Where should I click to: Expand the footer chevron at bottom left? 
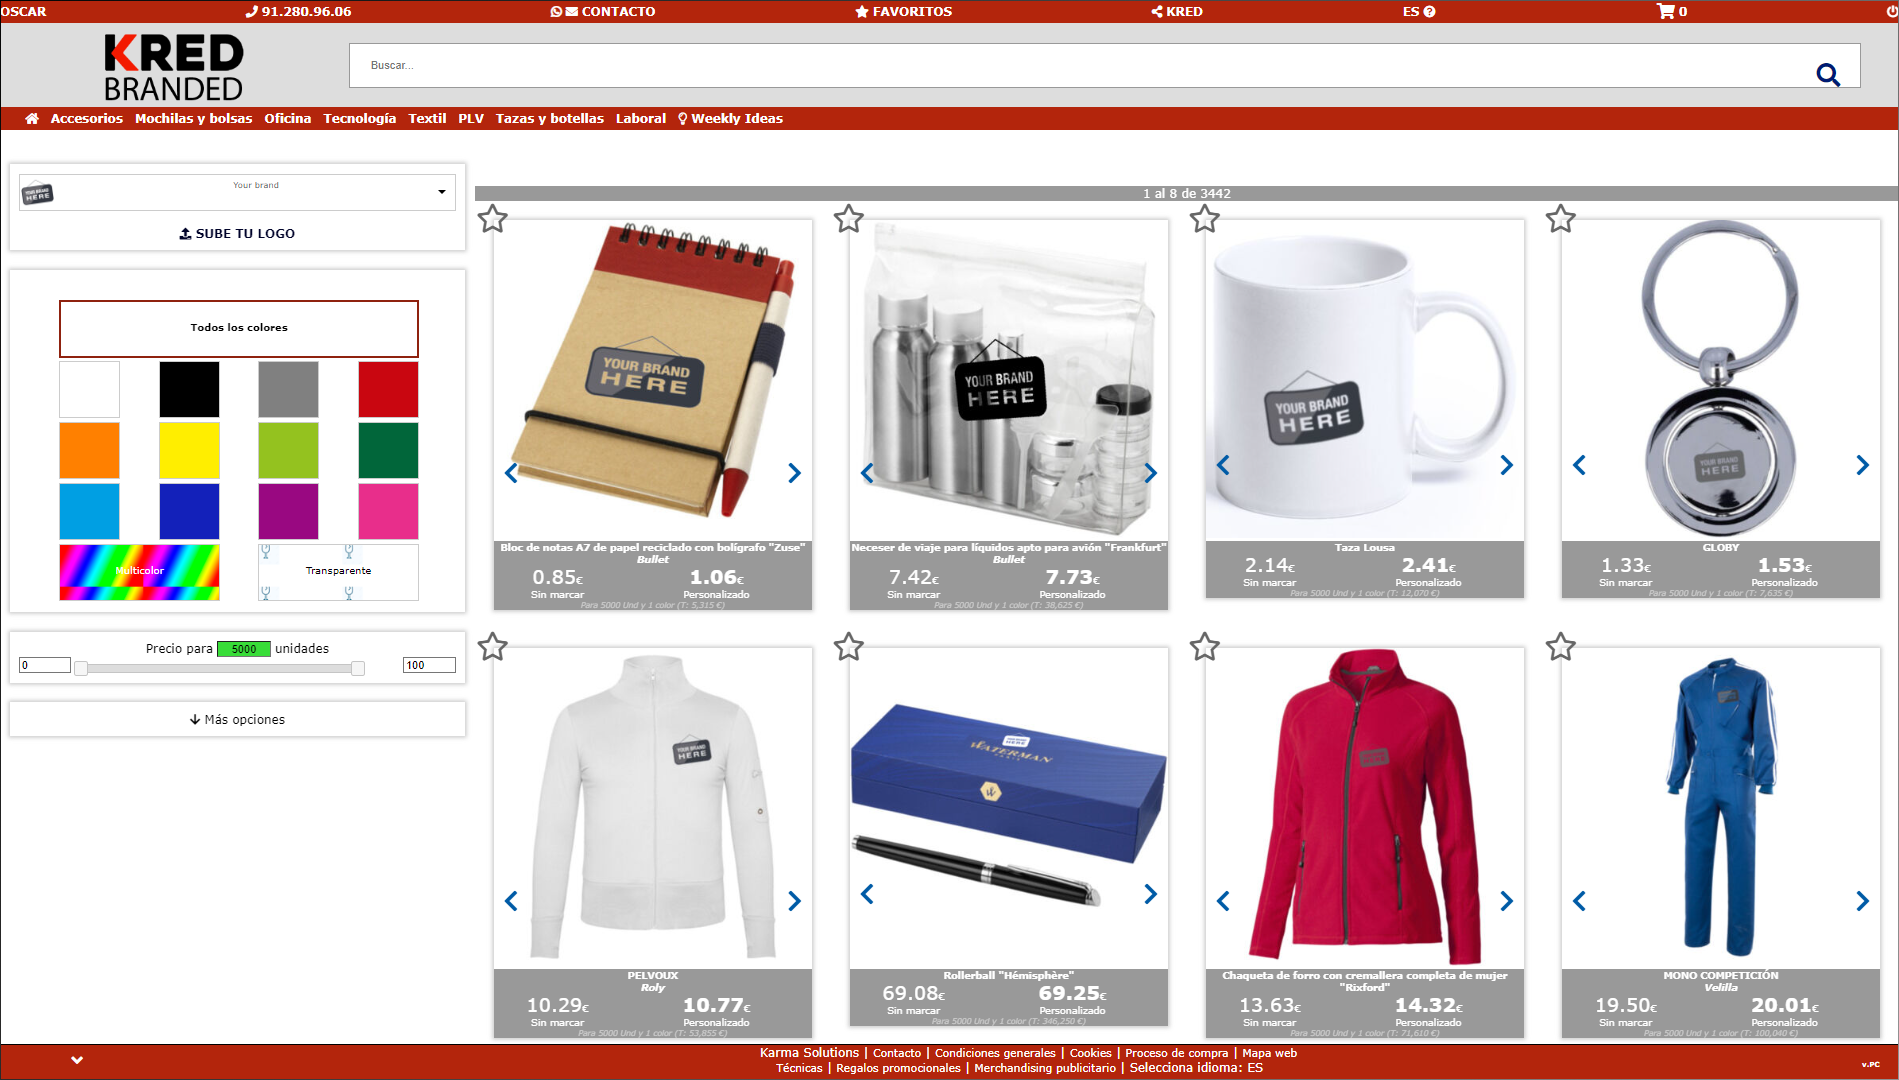pos(77,1060)
